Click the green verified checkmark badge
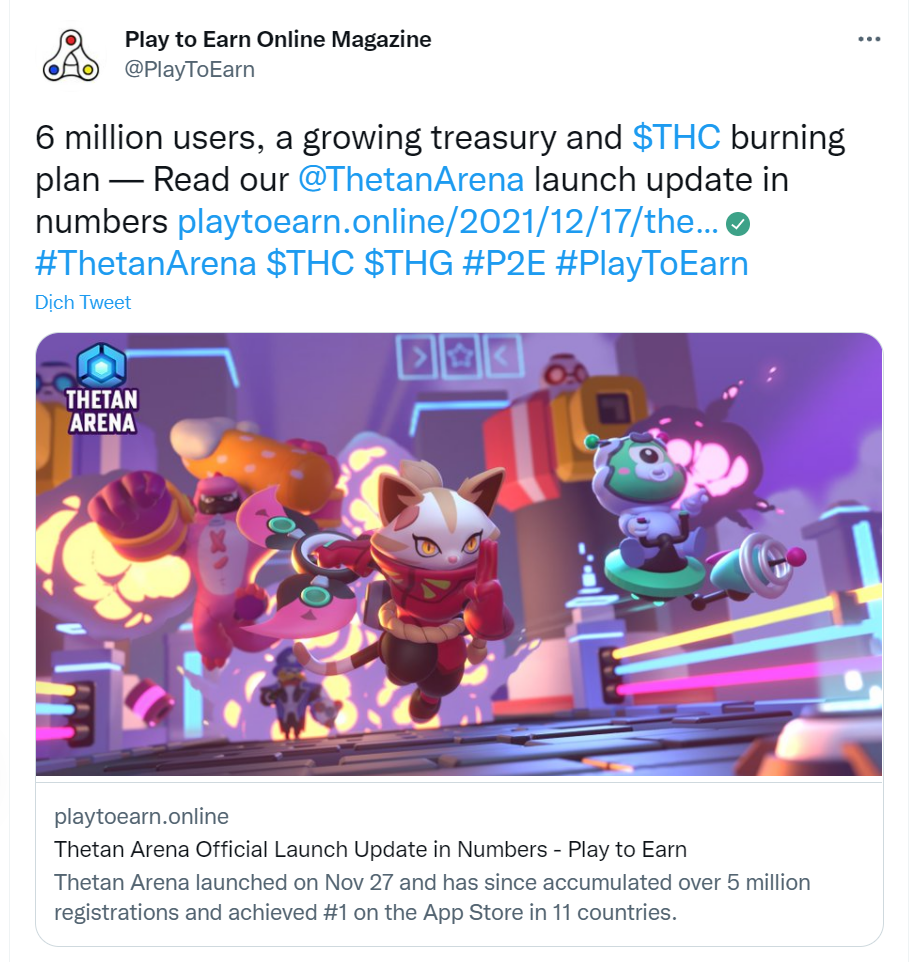Viewport: 911px width, 962px height. 737,224
